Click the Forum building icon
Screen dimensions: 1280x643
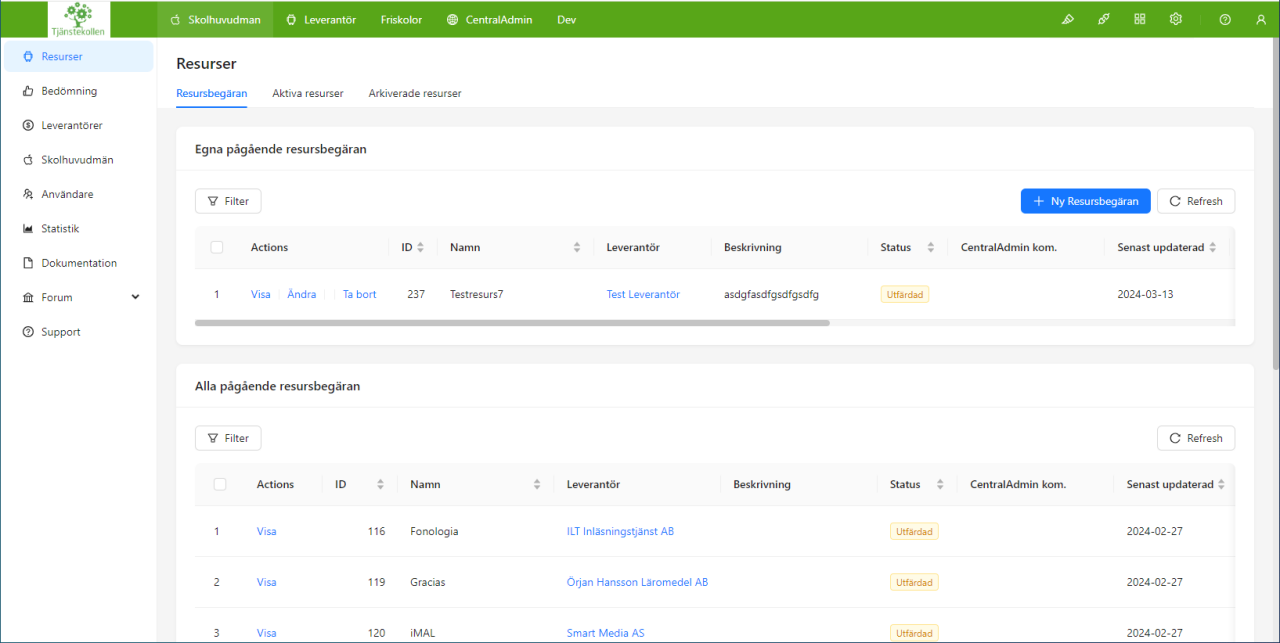coord(28,298)
